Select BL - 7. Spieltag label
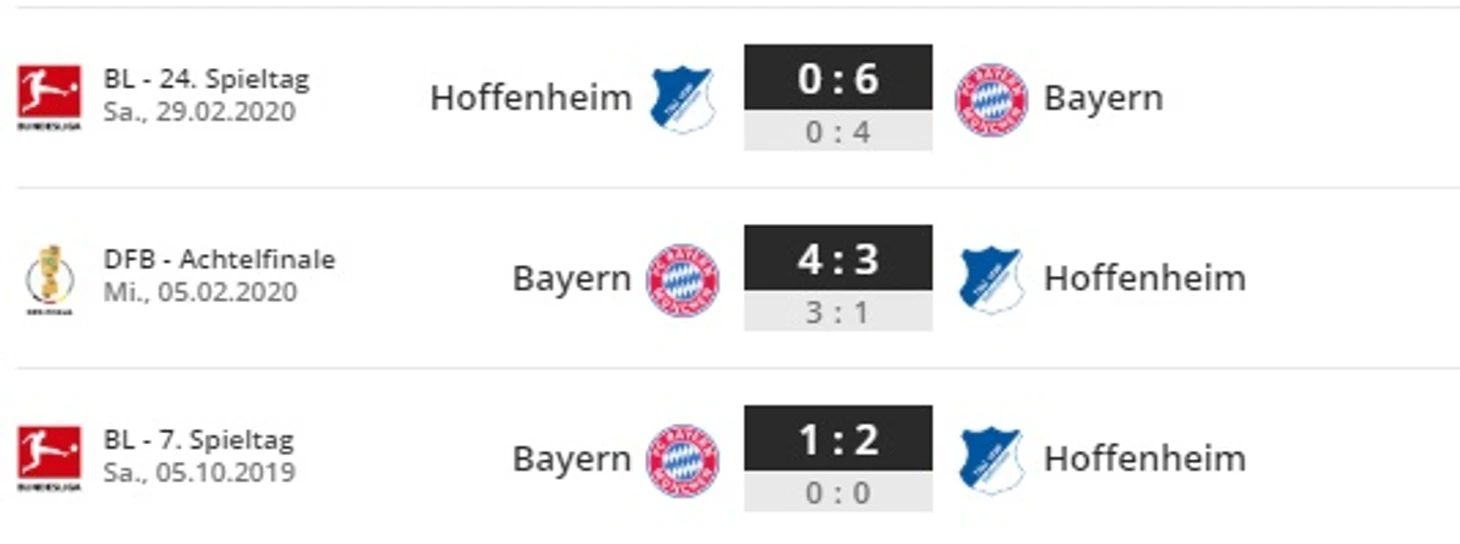 pyautogui.click(x=198, y=440)
